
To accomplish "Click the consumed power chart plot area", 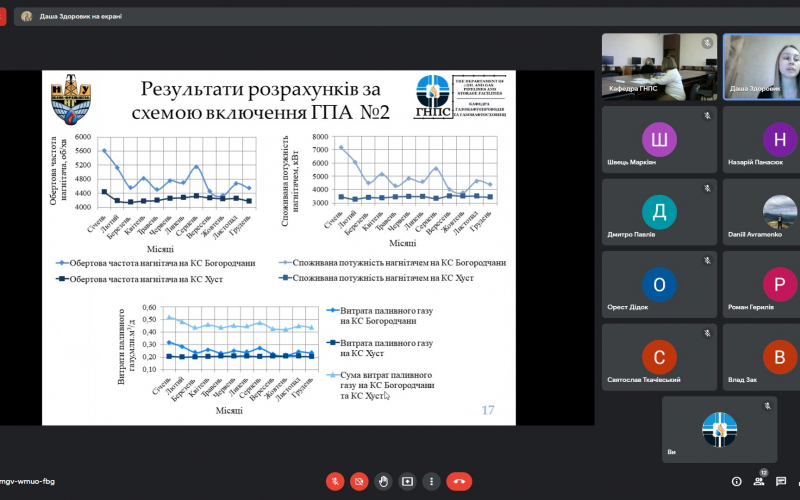I will 415,170.
